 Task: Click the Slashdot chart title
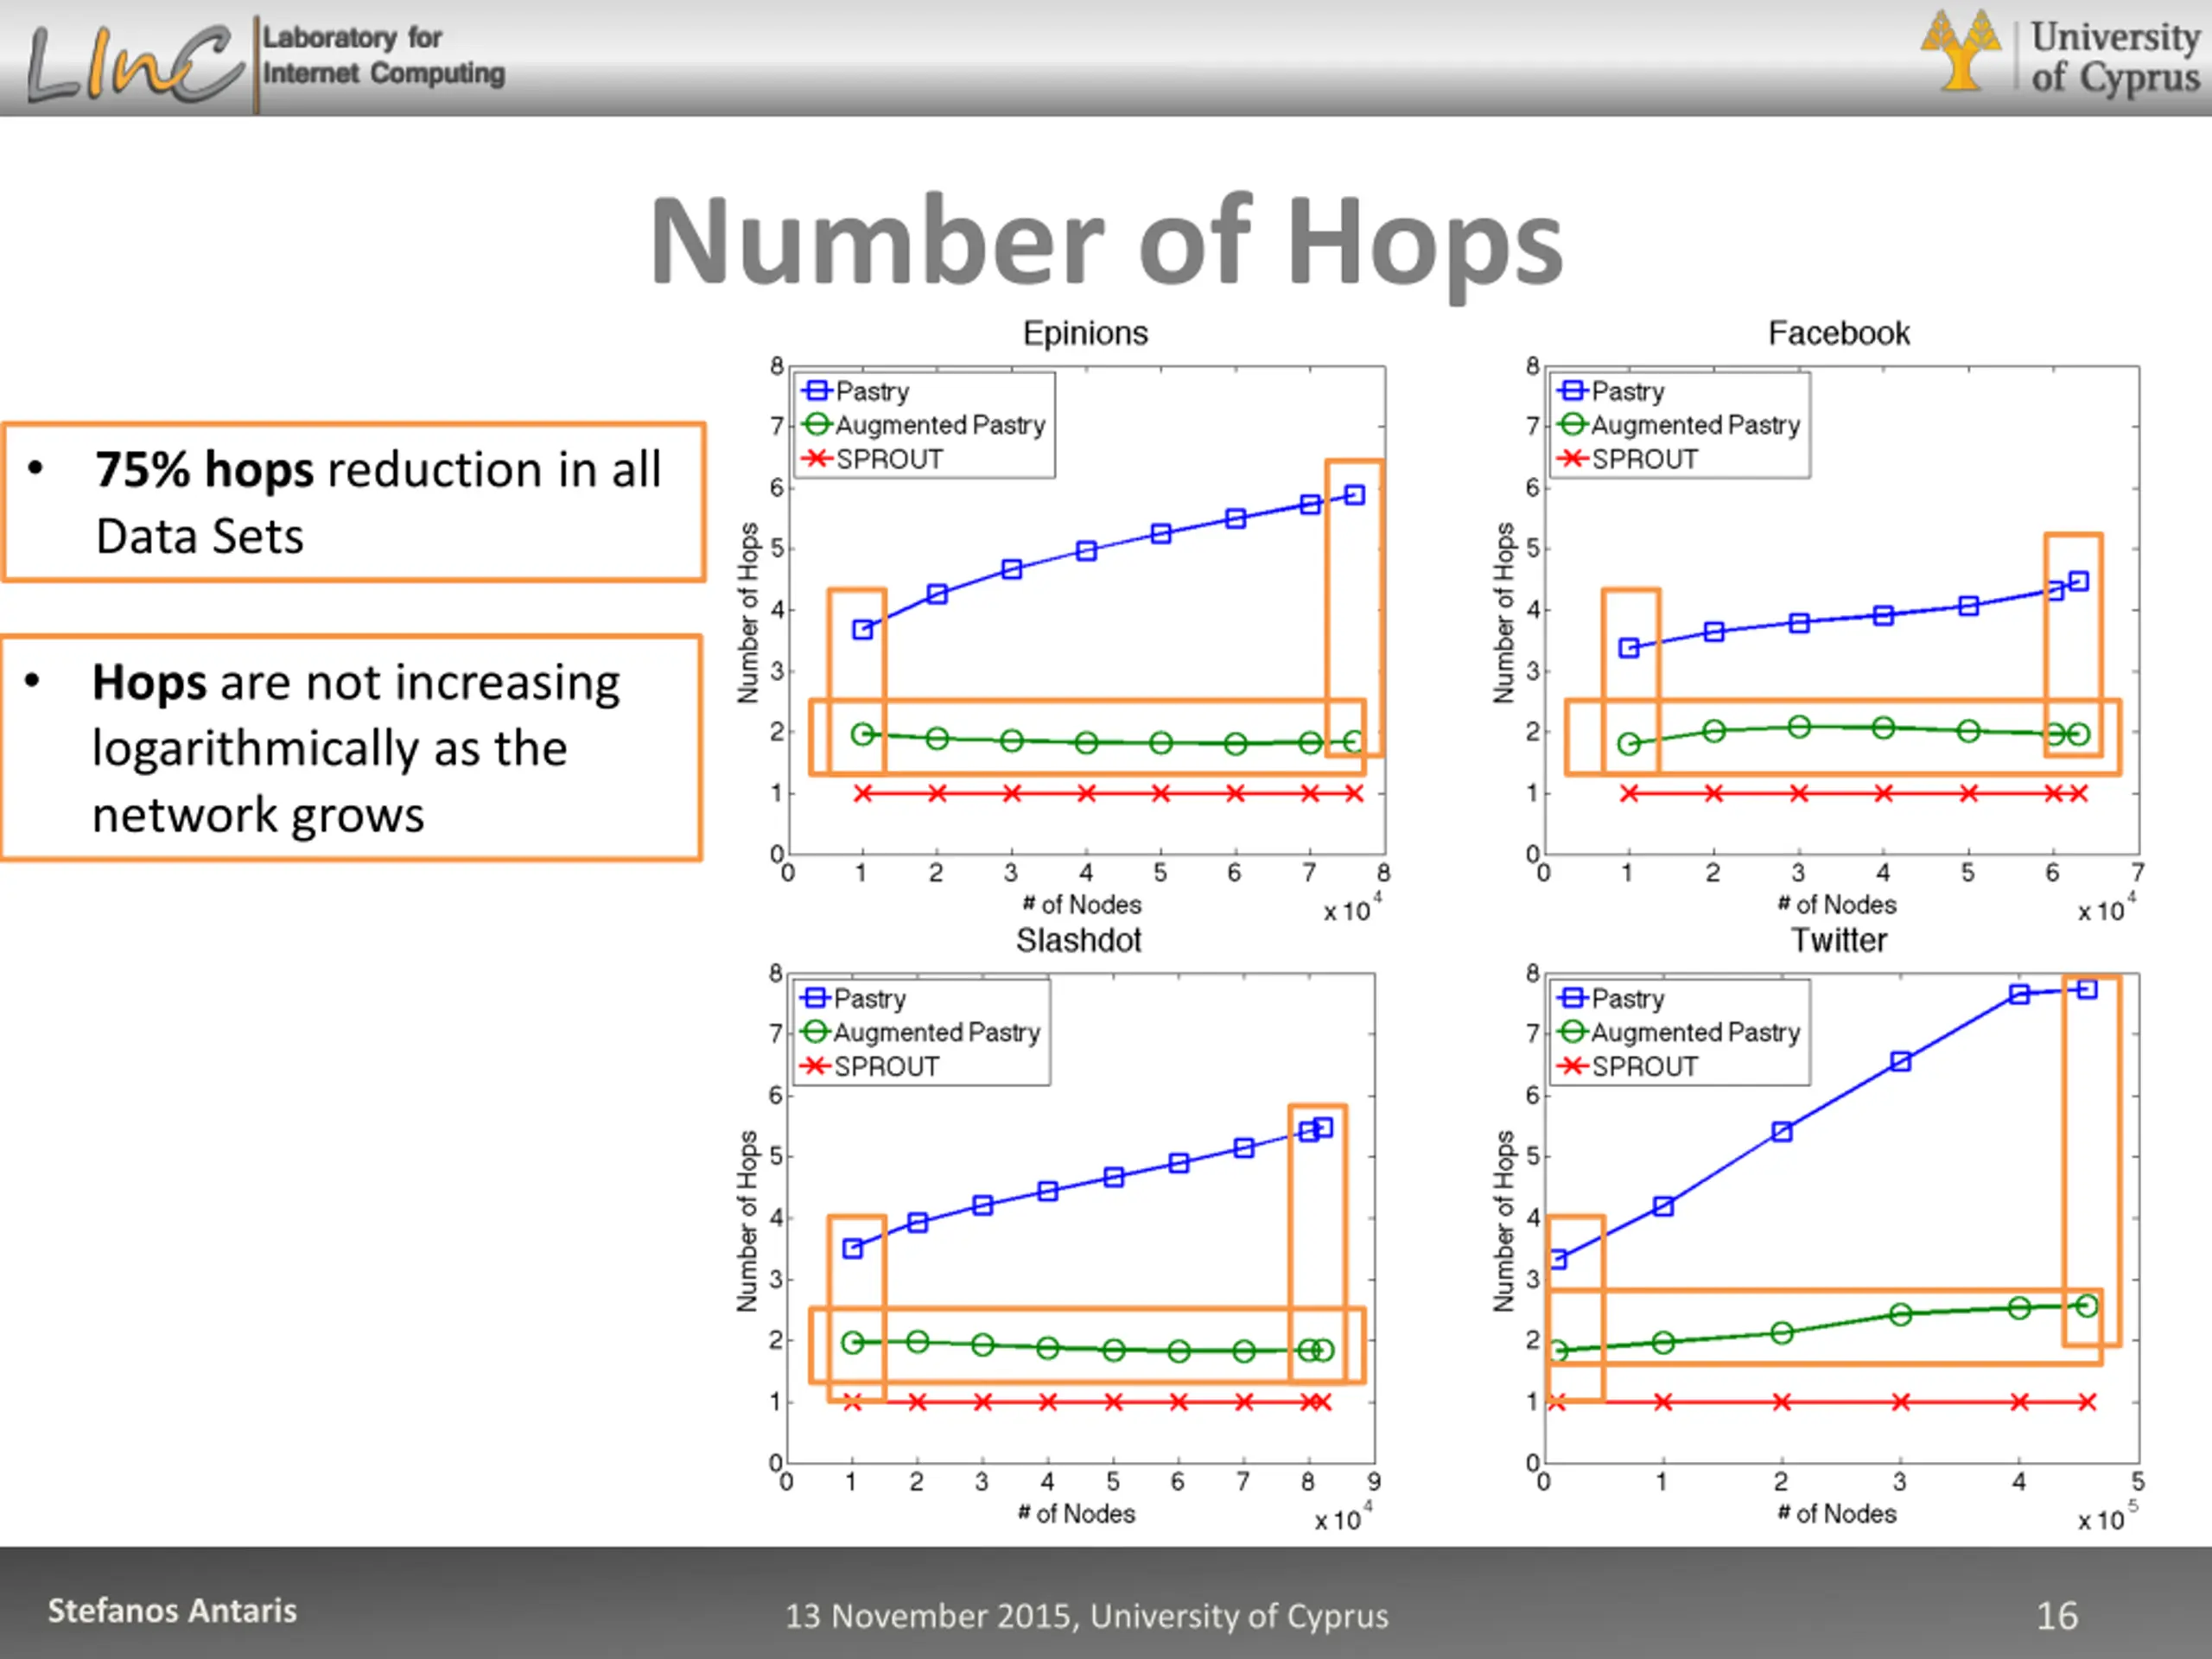click(x=1079, y=940)
